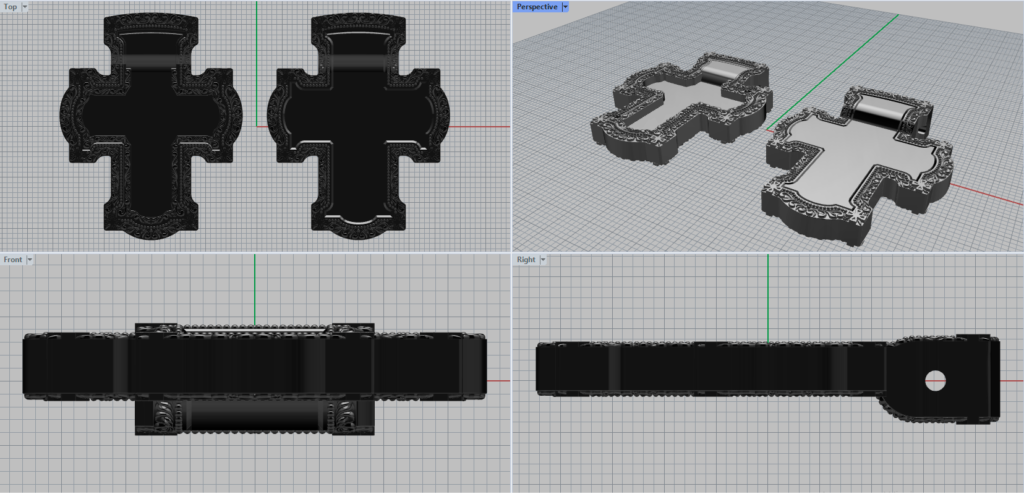Select the Front viewport title label
Screen dimensions: 1024x494
[13, 260]
